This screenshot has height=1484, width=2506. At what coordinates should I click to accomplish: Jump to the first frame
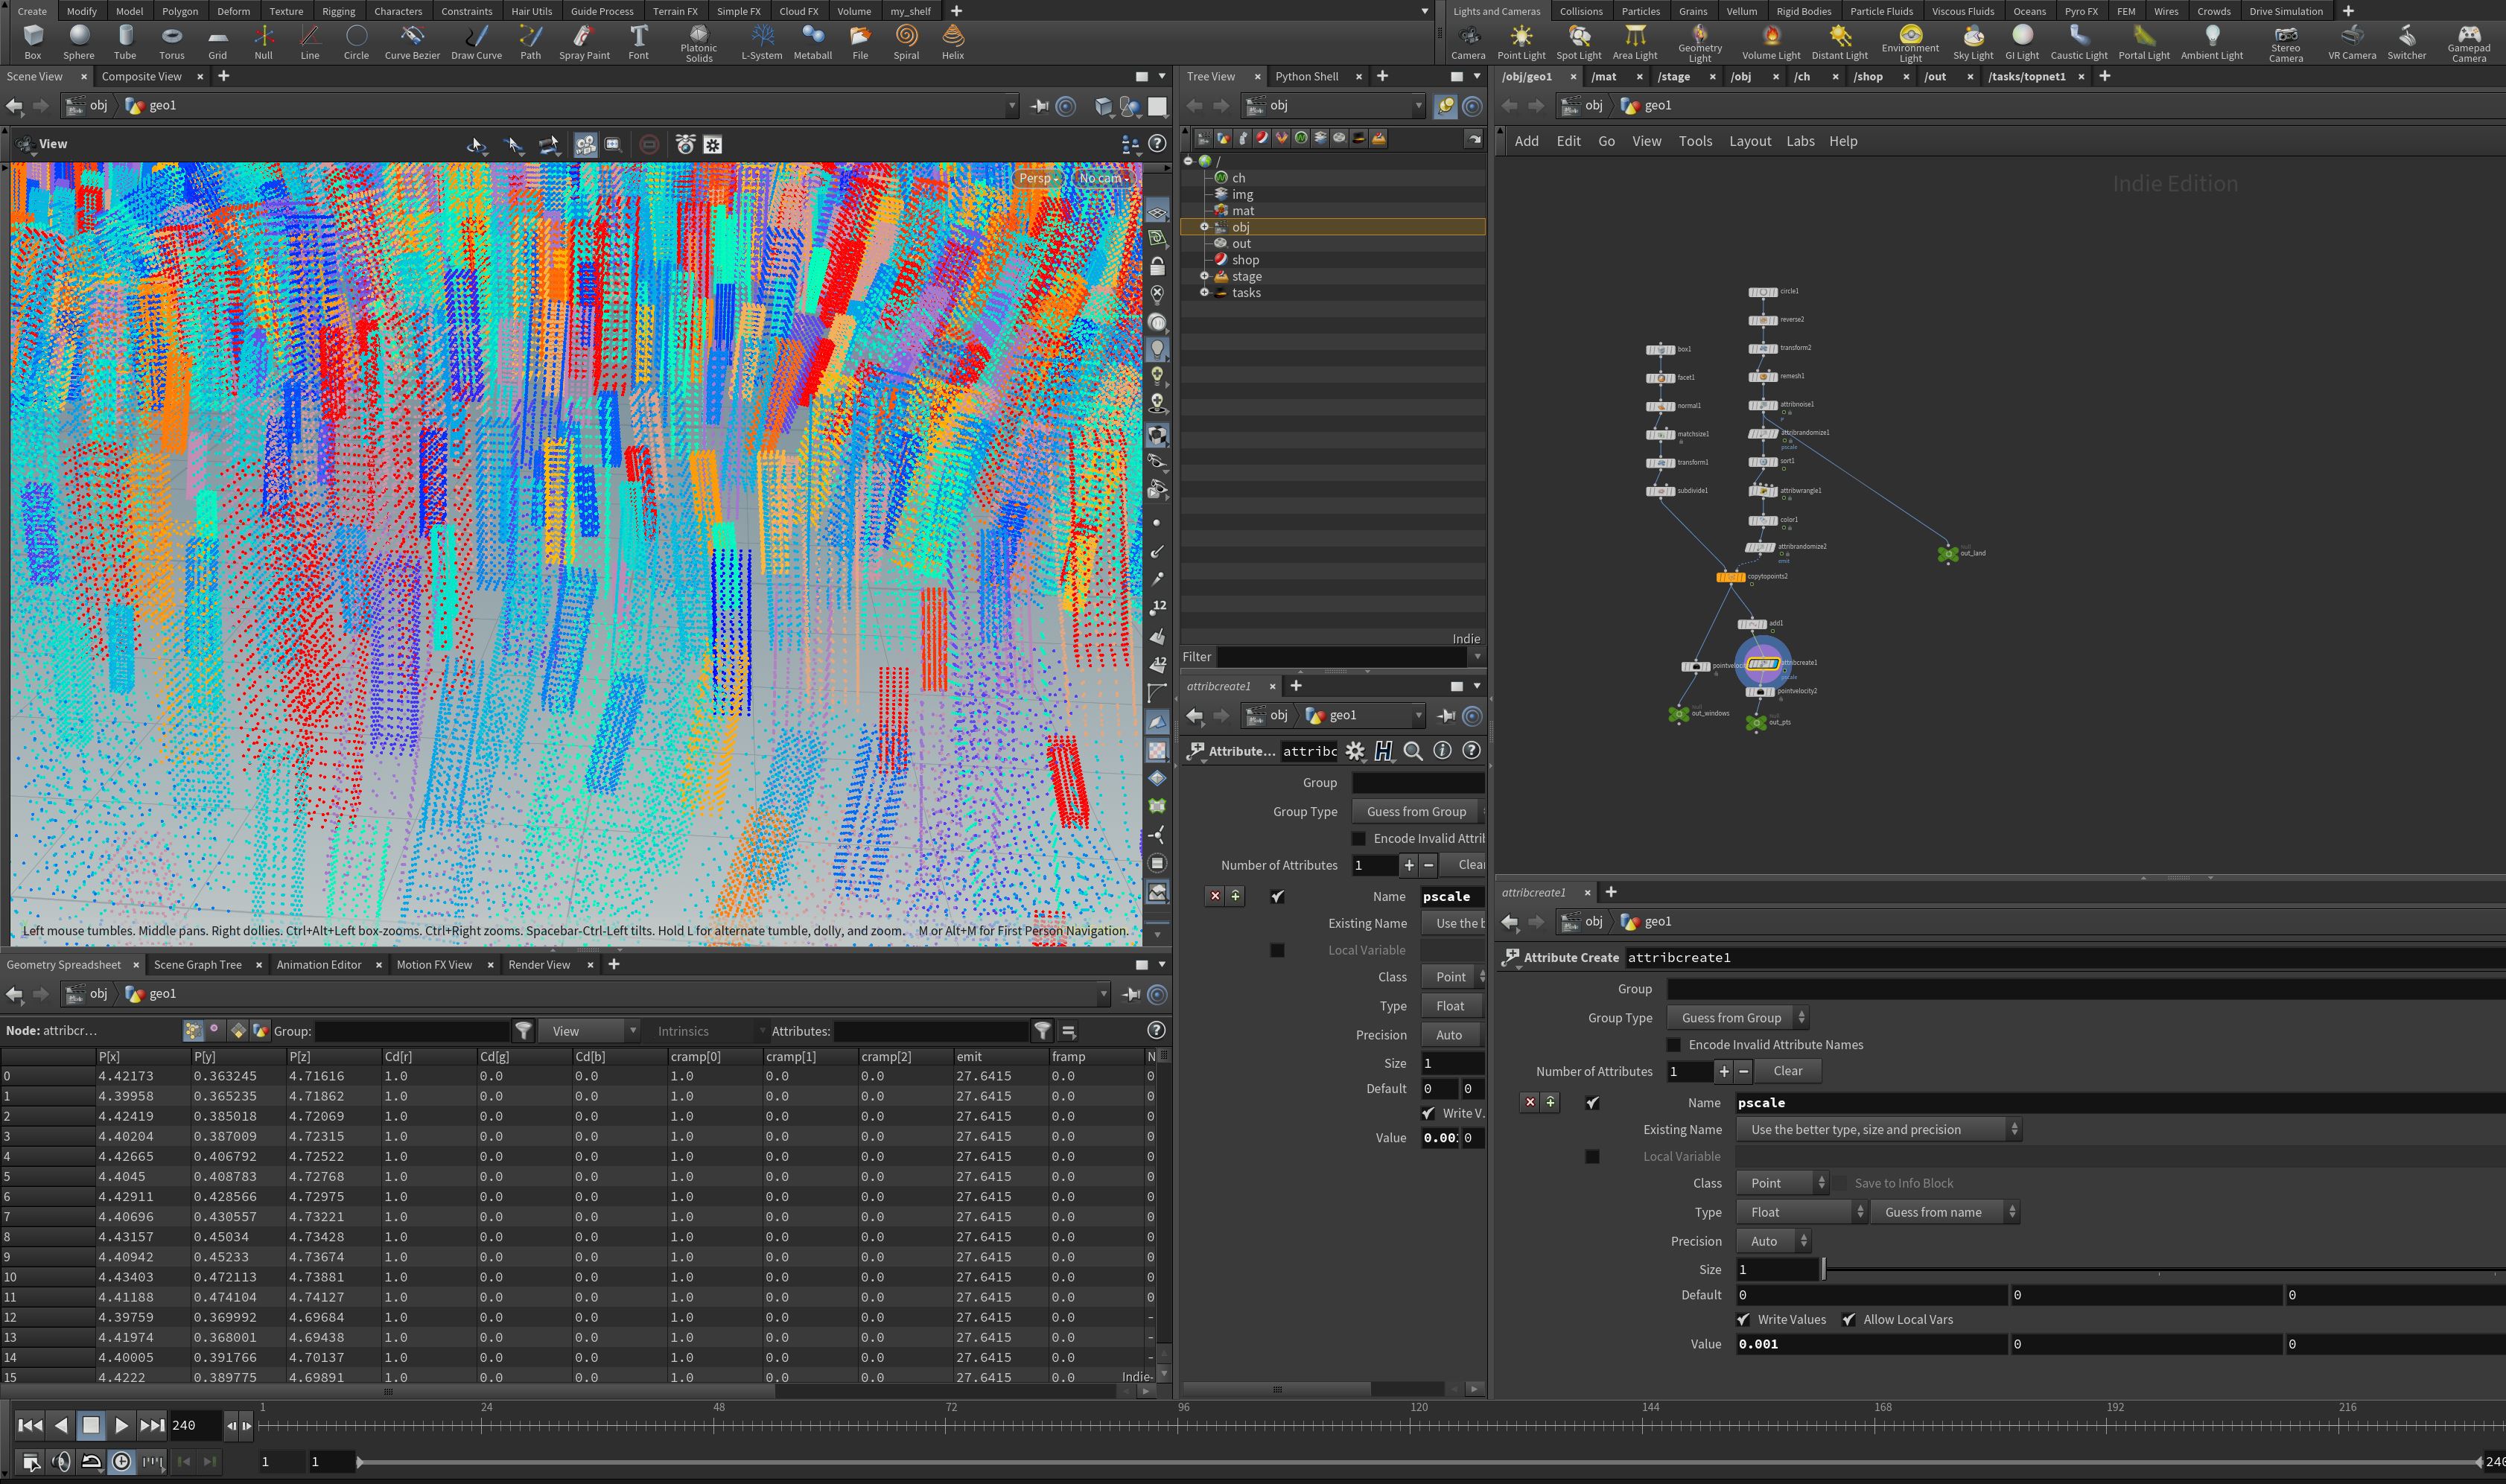[x=30, y=1425]
